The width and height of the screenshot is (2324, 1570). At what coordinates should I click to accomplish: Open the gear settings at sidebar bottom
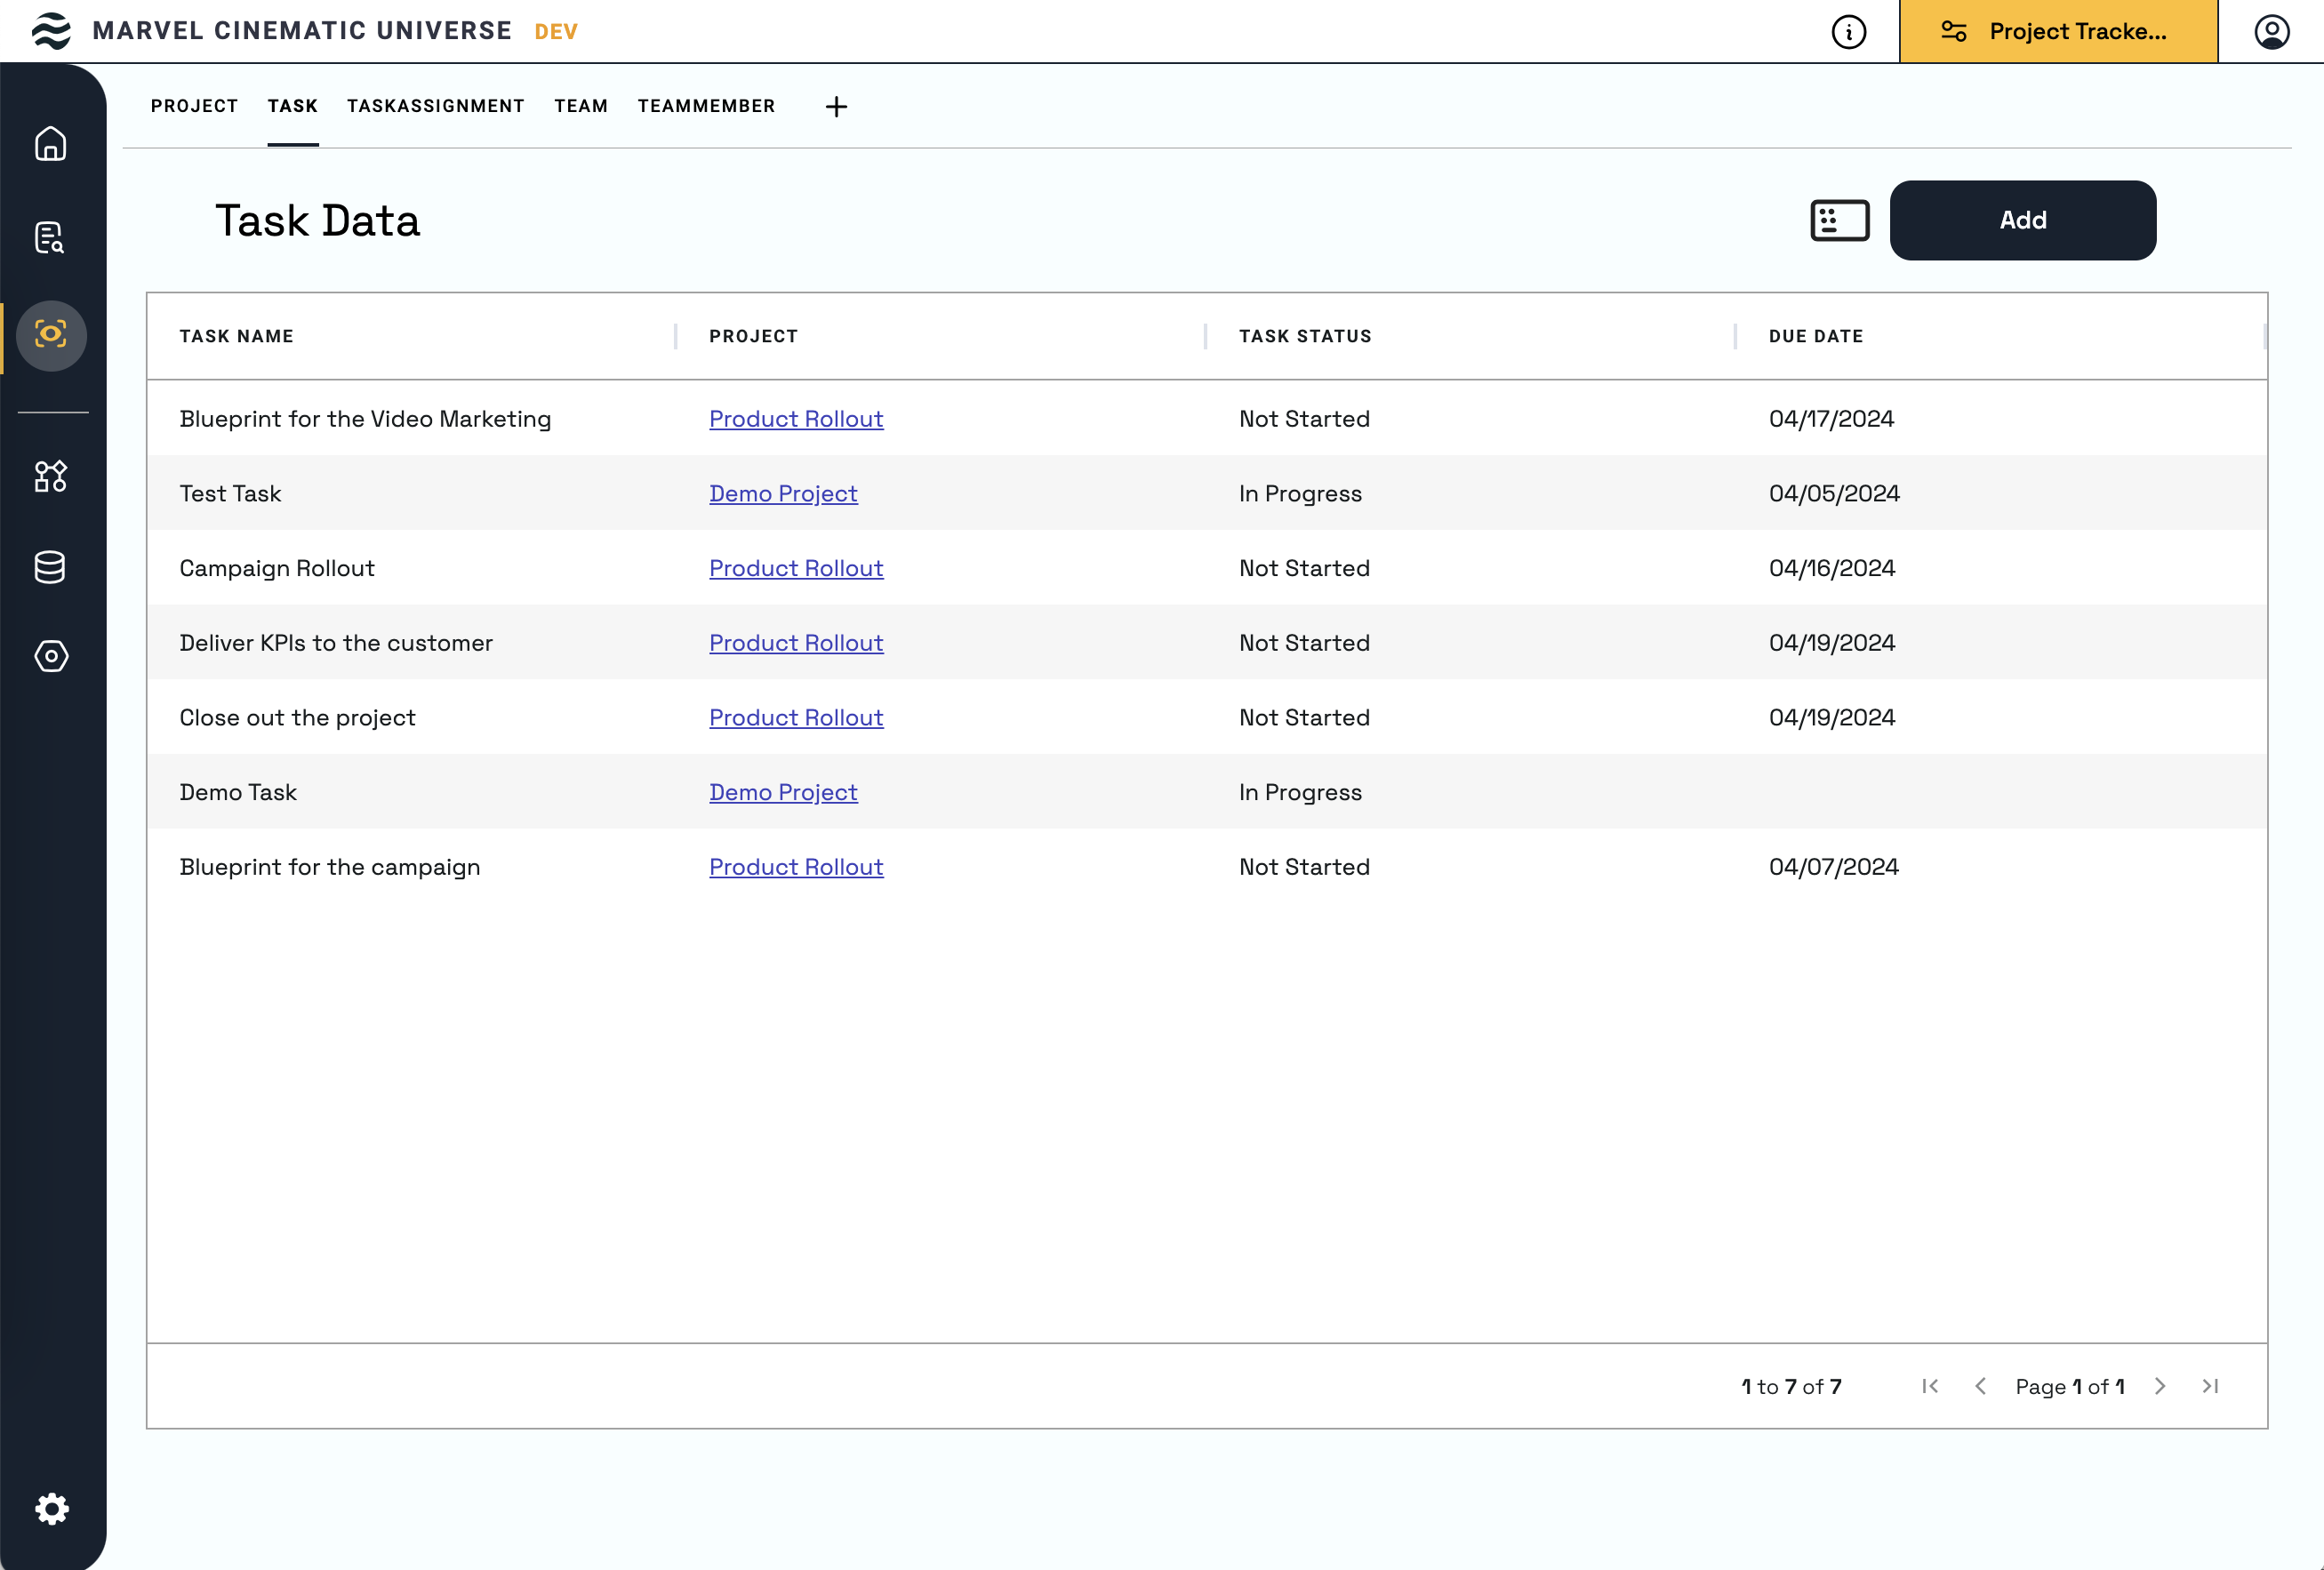(x=52, y=1508)
